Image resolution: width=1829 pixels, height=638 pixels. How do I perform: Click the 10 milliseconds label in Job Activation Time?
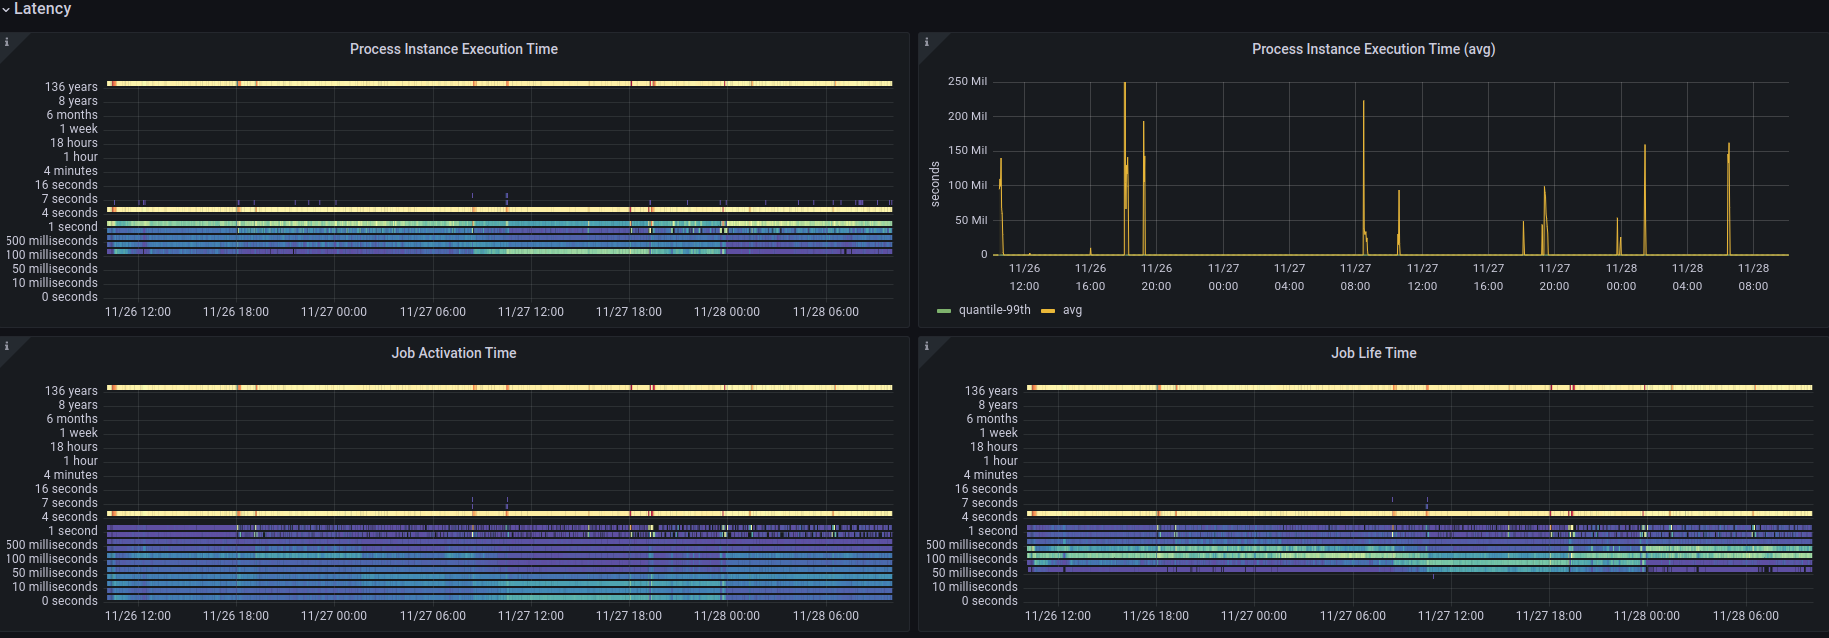55,587
